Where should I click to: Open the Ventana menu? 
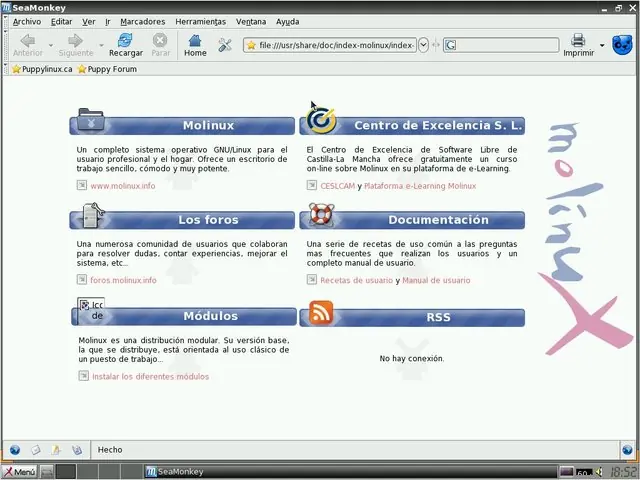point(251,22)
